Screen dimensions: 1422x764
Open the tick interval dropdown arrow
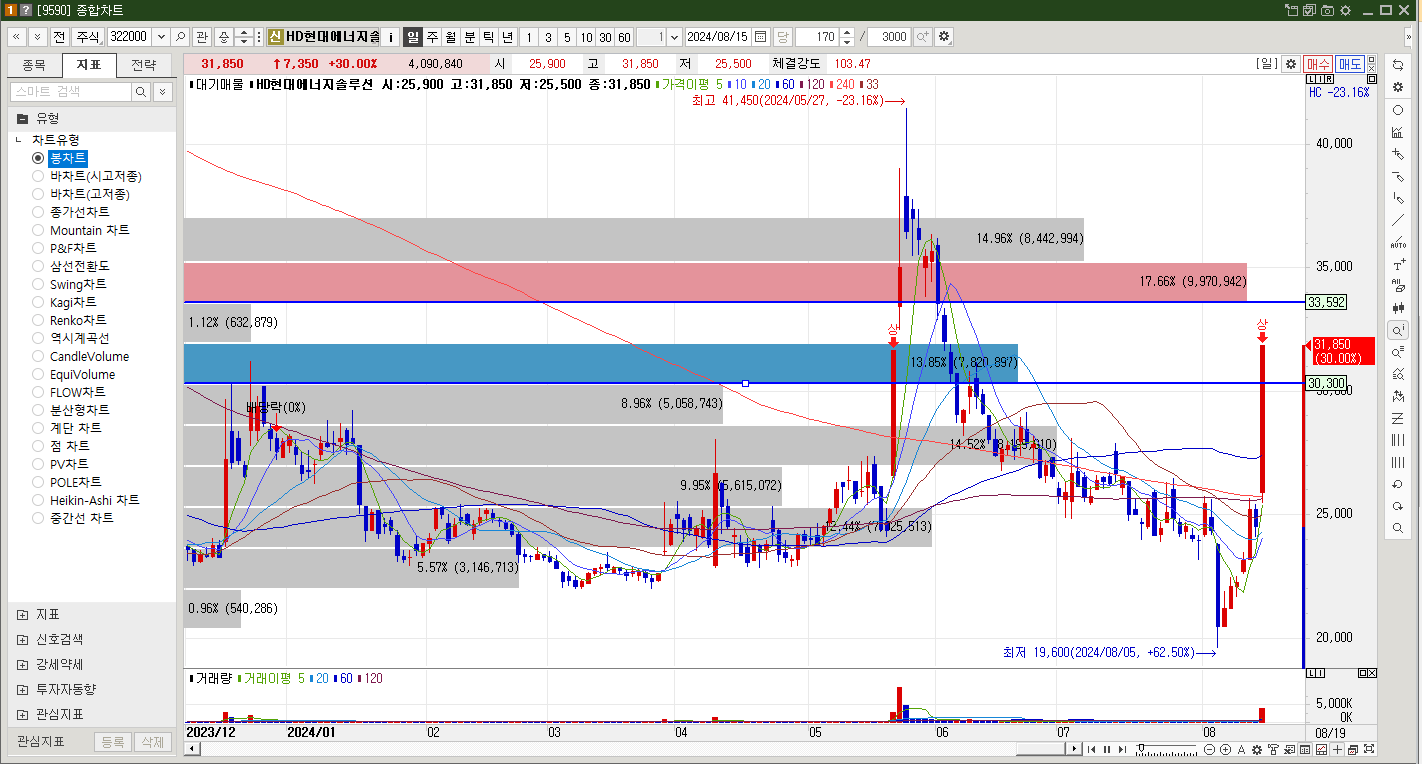point(674,36)
